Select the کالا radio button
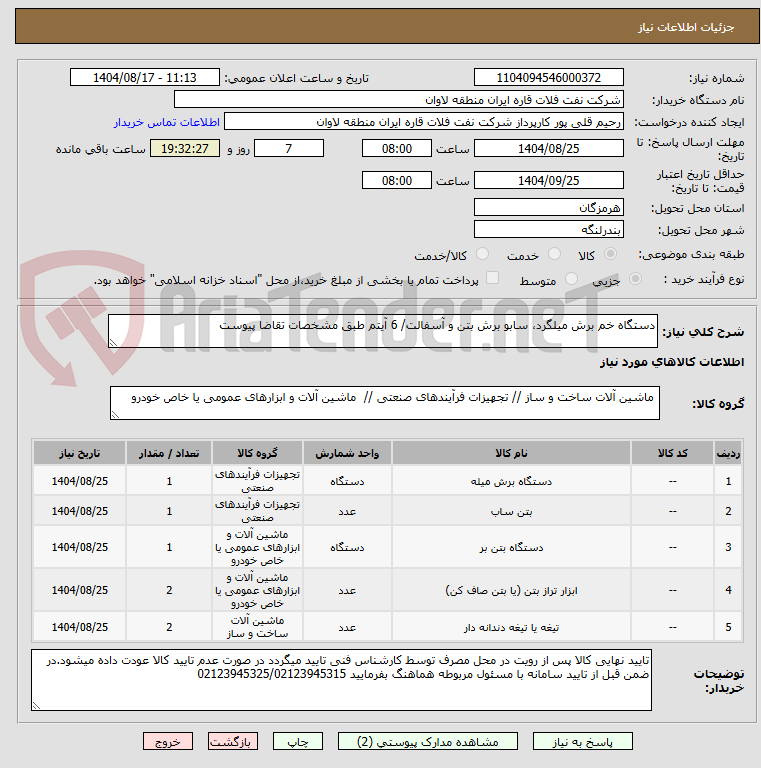This screenshot has width=761, height=768. 610,254
